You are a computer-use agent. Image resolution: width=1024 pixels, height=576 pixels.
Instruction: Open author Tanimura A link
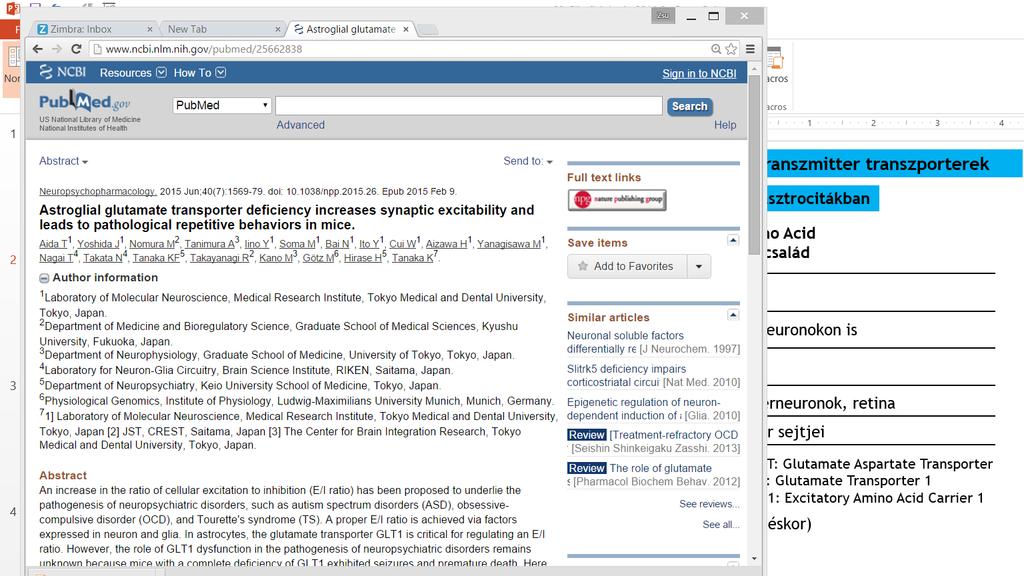pos(210,244)
